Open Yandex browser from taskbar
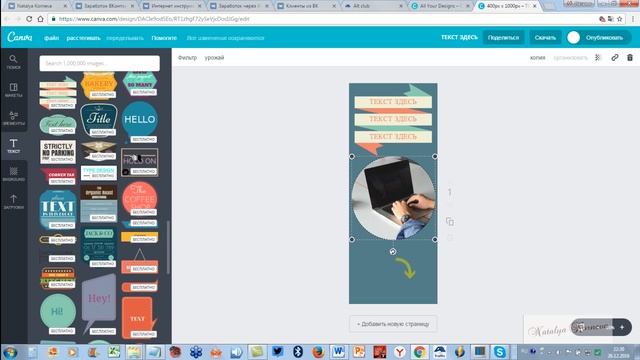This screenshot has width=640, height=360. coord(400,352)
